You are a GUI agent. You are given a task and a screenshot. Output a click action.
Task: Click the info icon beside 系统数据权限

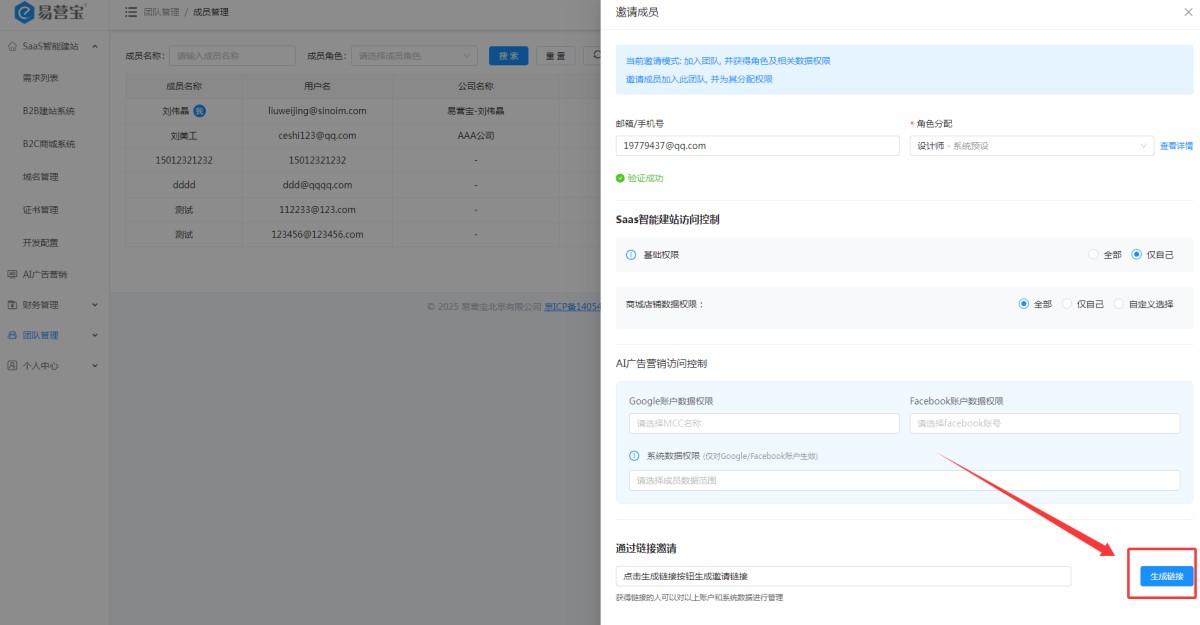[634, 456]
